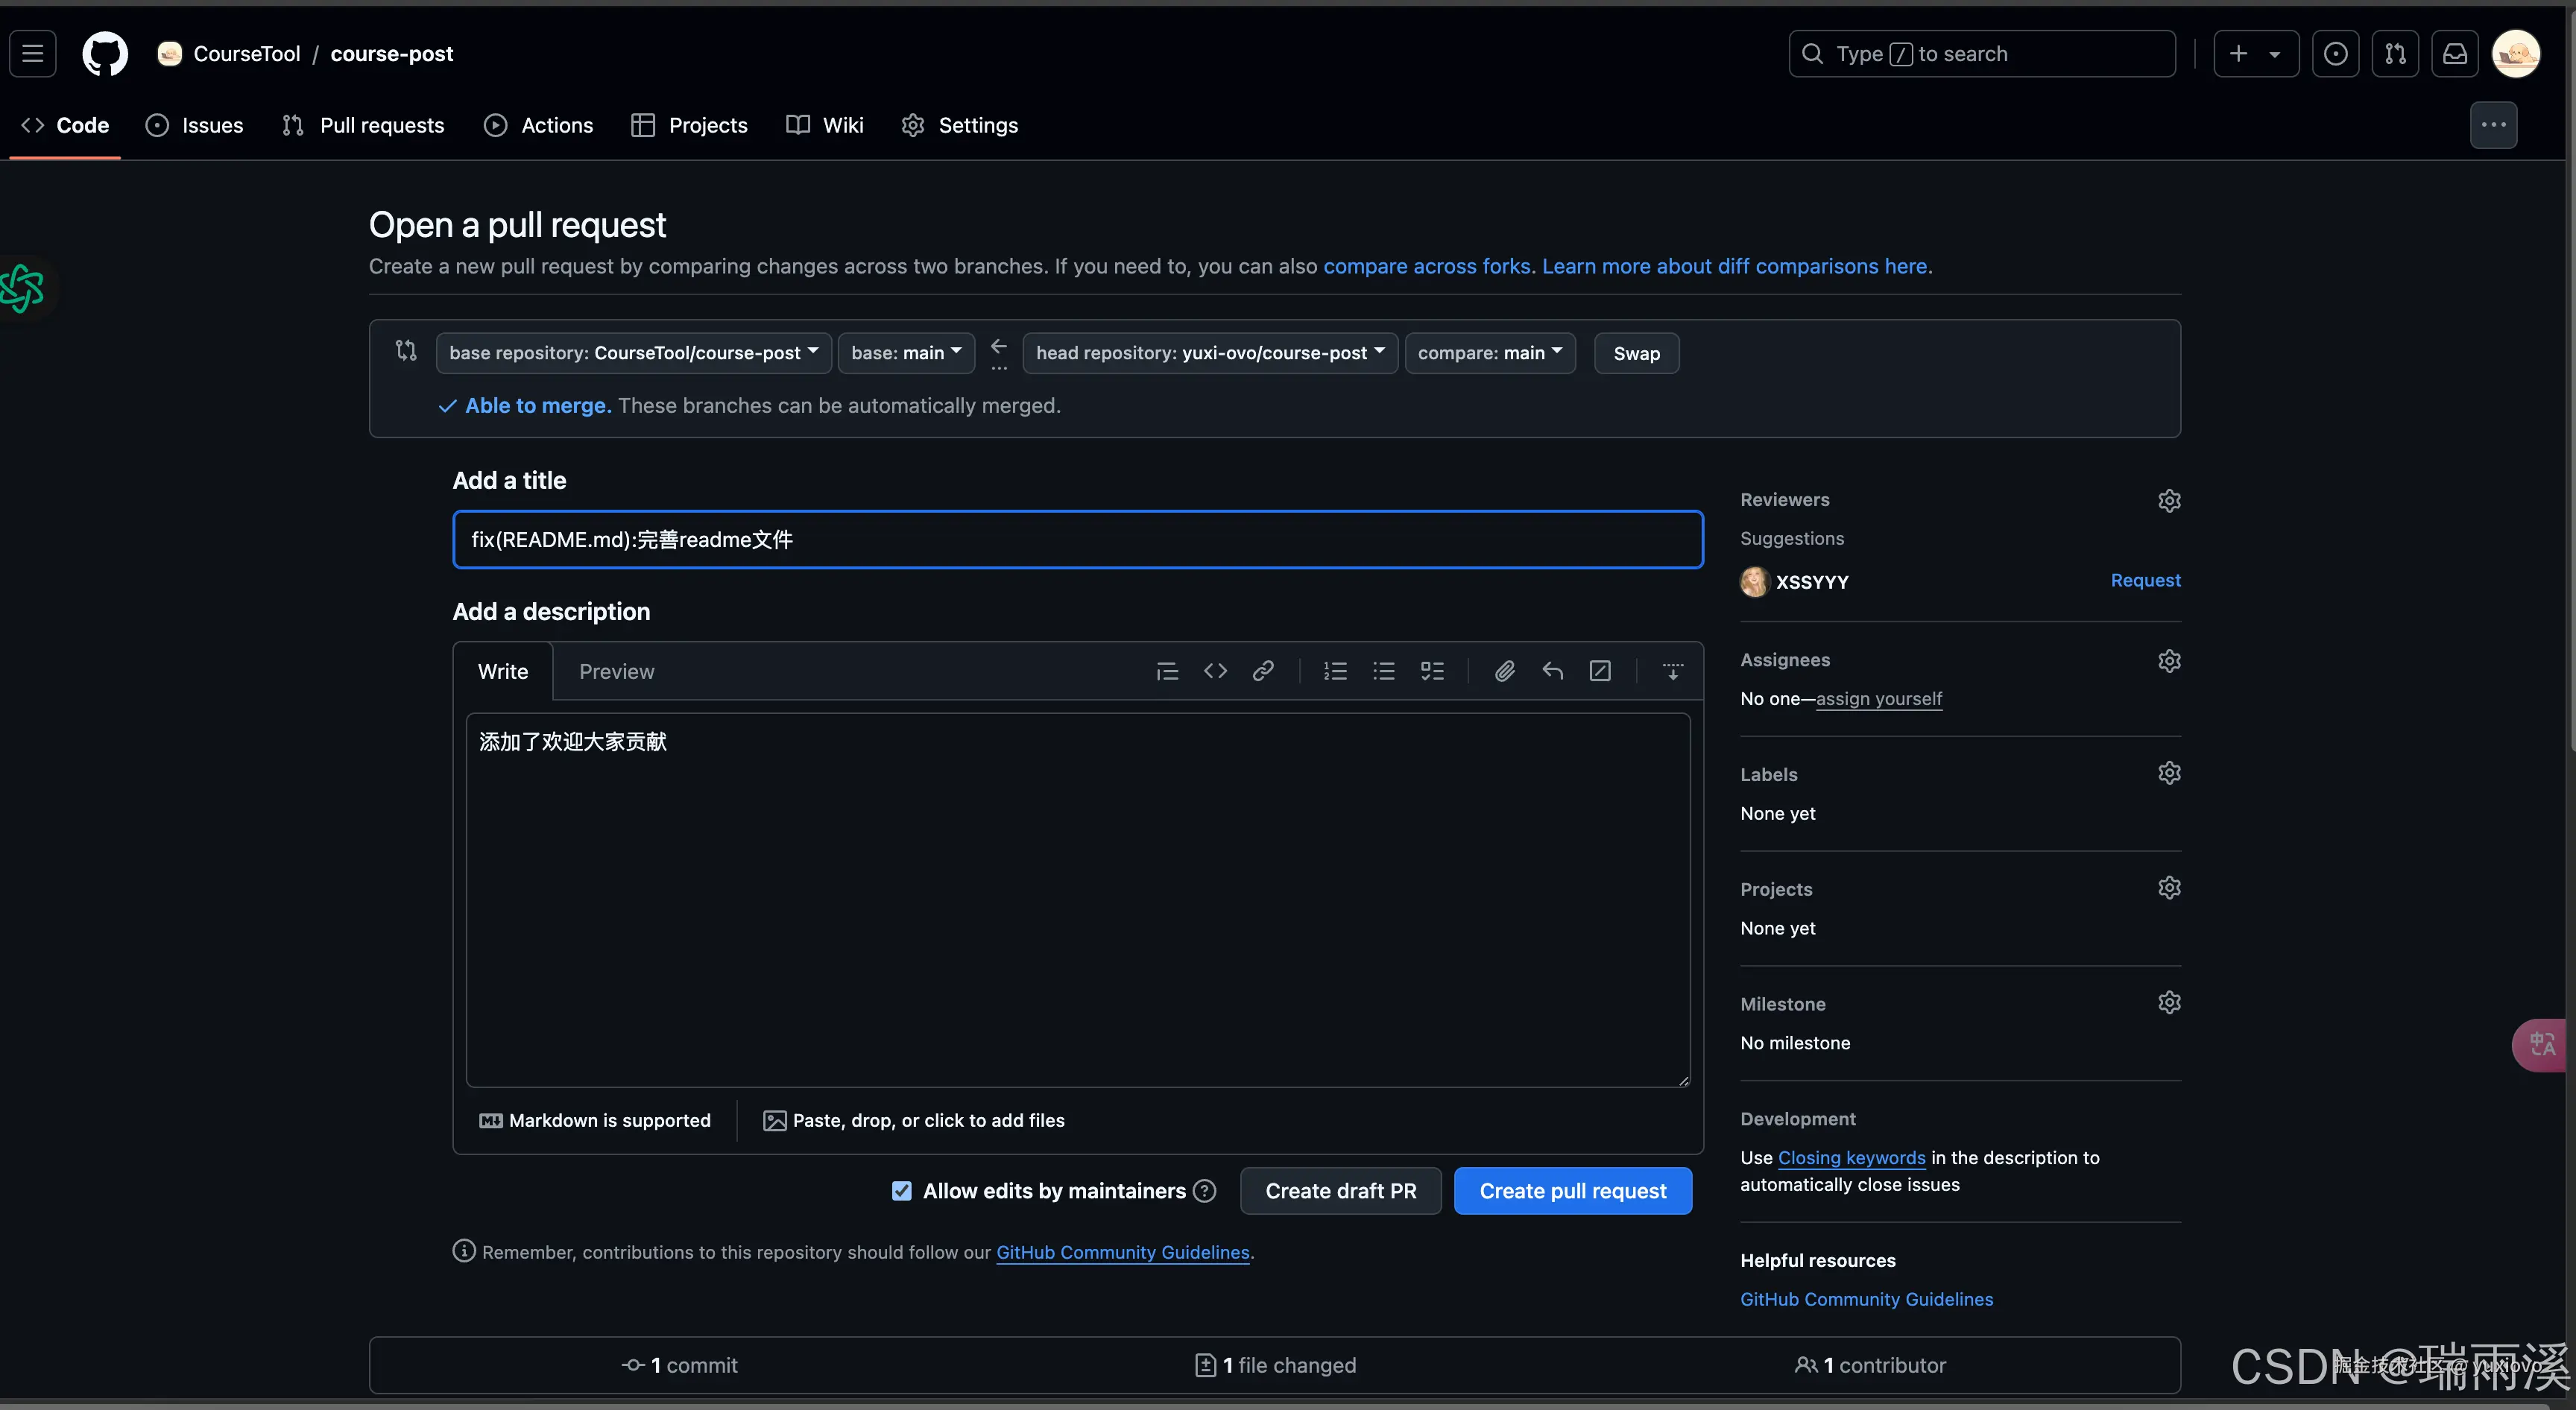2576x1410 pixels.
Task: Add a task list via toolbar icon
Action: (1432, 671)
